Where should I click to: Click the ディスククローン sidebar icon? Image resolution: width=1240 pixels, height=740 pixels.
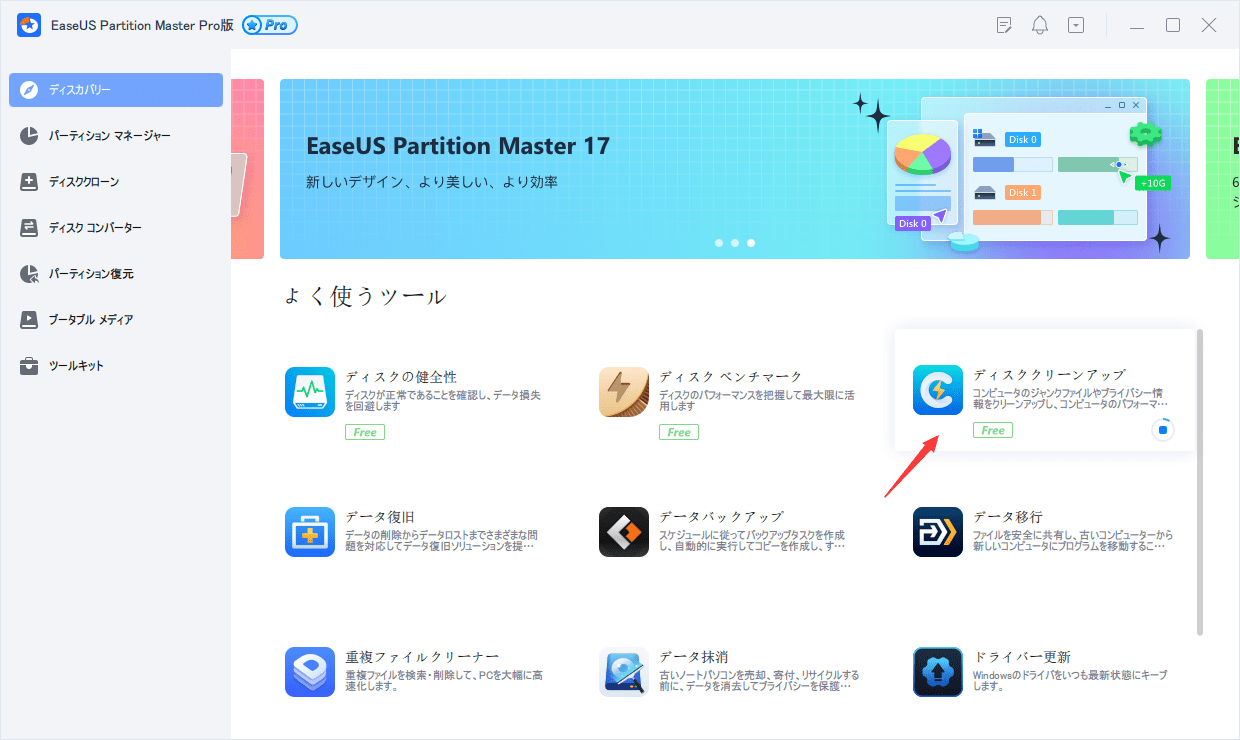click(x=30, y=182)
